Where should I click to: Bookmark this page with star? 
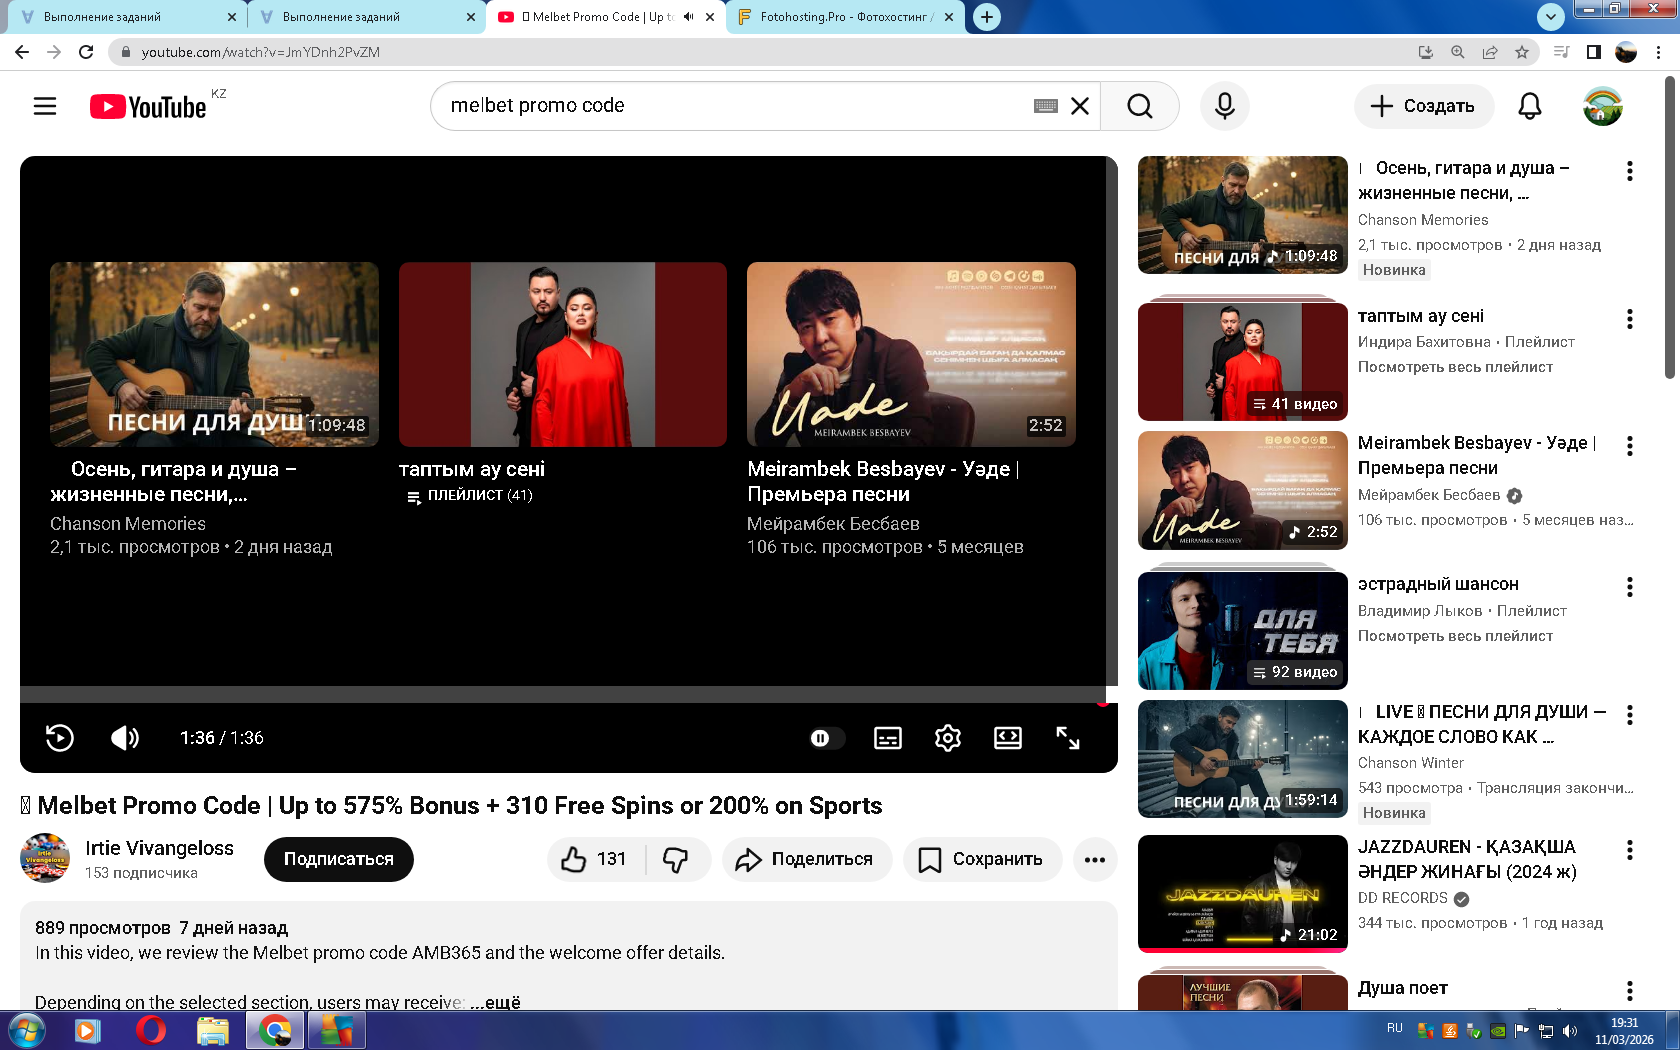pyautogui.click(x=1522, y=52)
